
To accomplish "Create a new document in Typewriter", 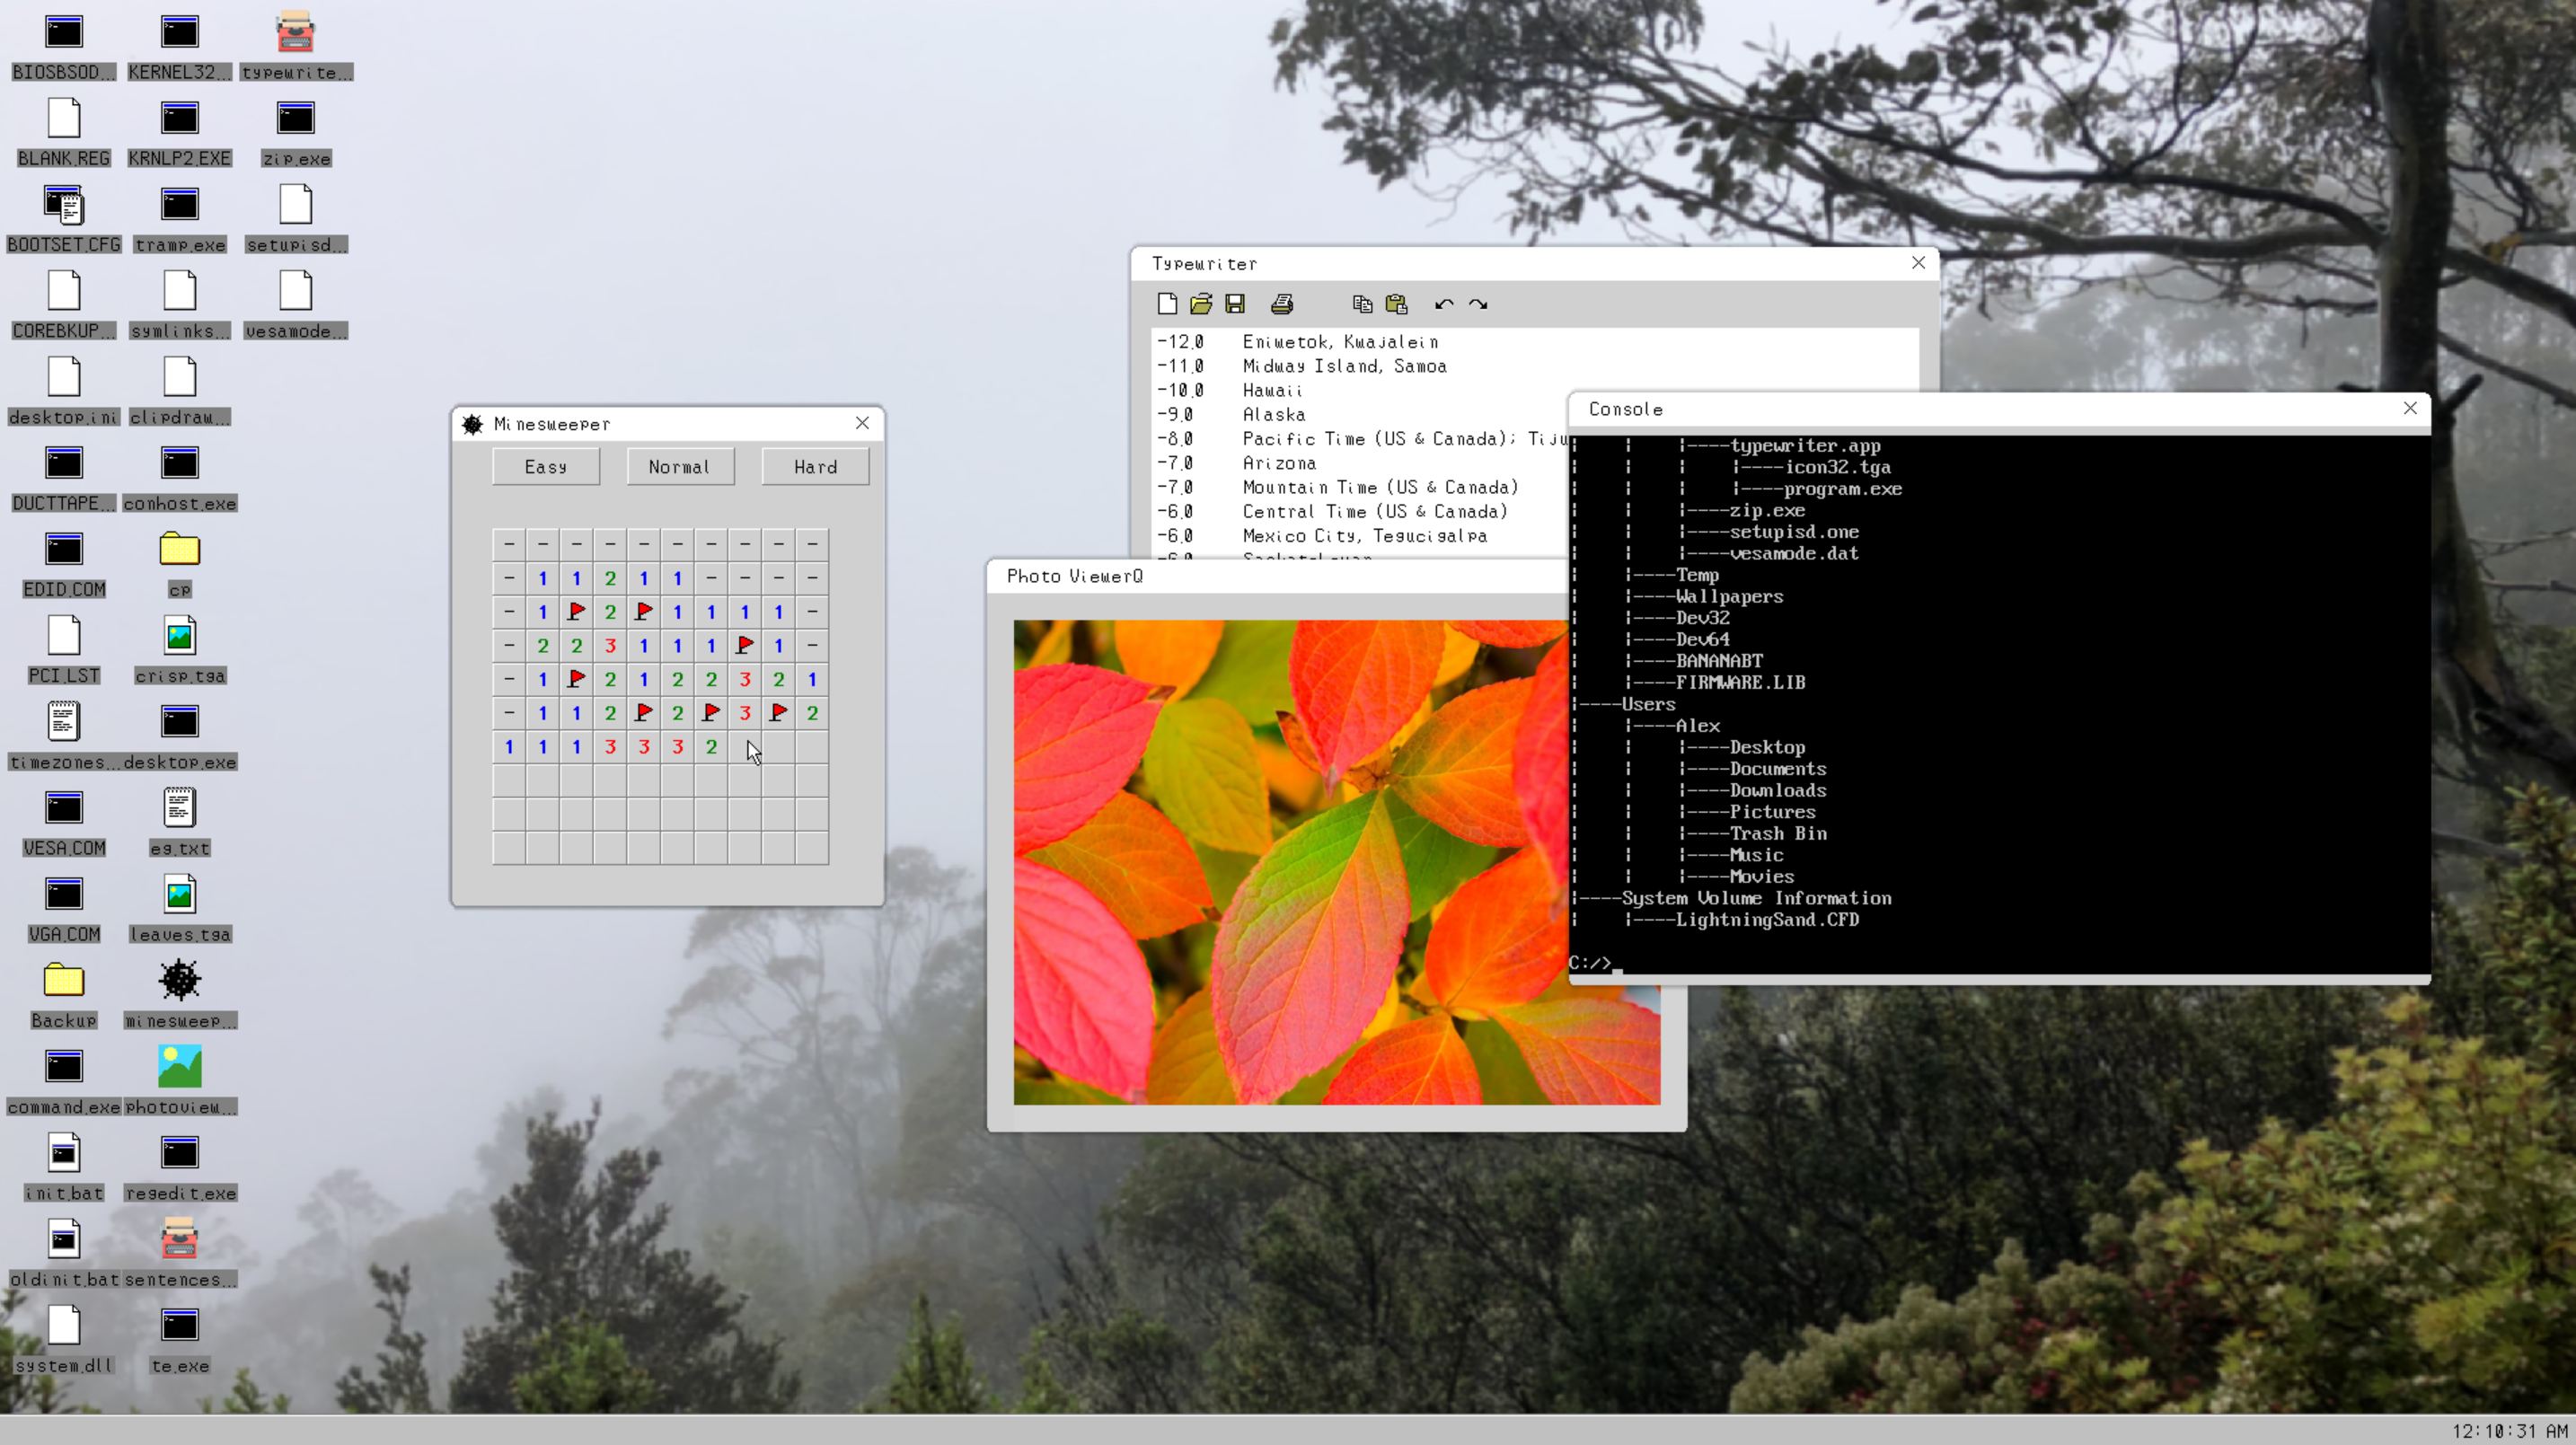I will pyautogui.click(x=1167, y=303).
